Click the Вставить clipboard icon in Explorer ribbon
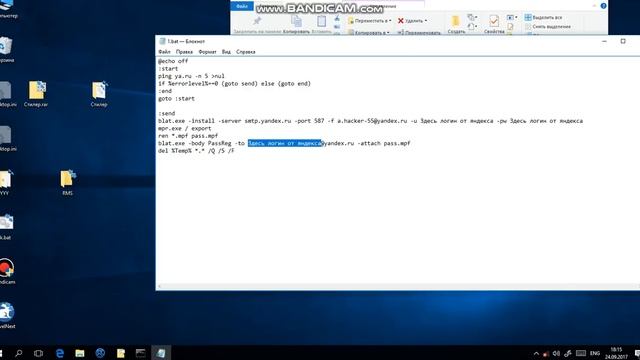This screenshot has height=360, width=640. click(x=322, y=20)
